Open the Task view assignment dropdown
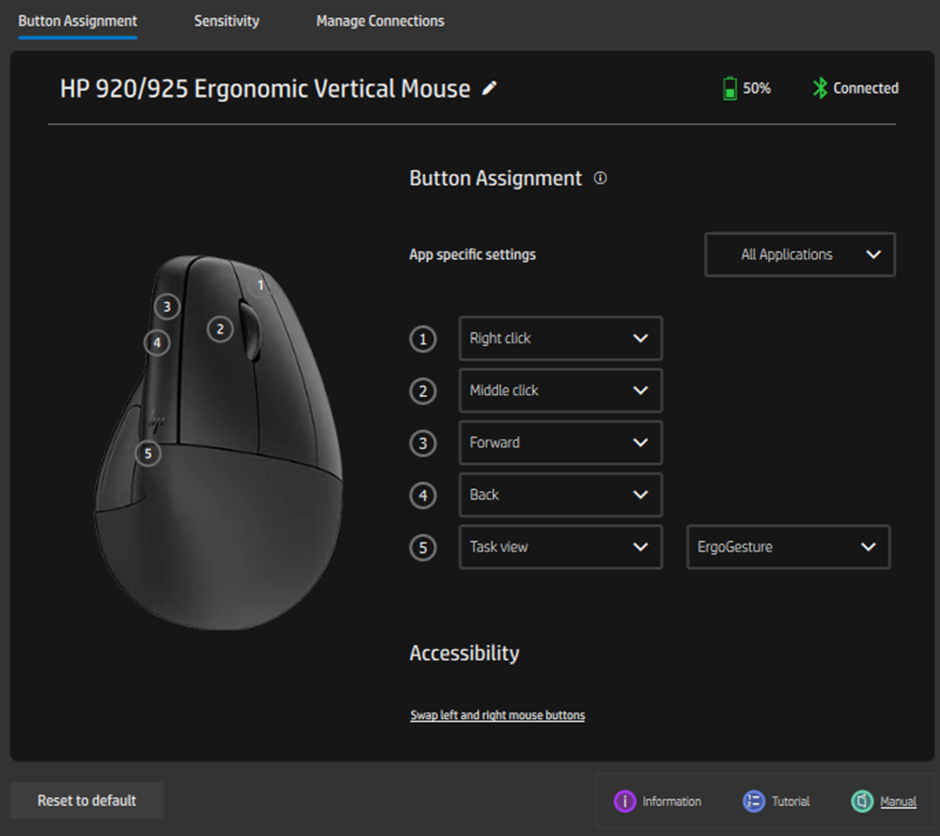 click(561, 547)
